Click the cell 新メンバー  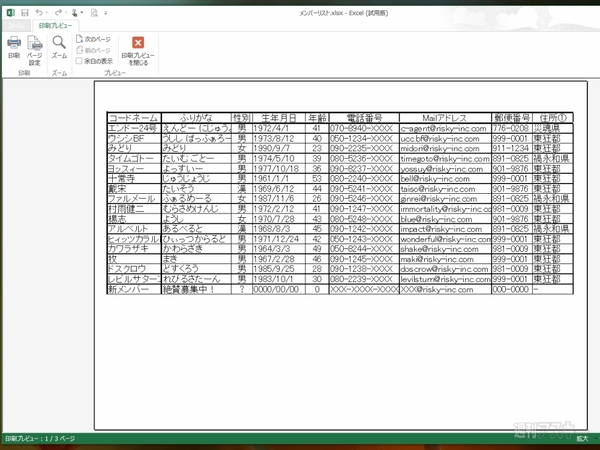point(134,289)
